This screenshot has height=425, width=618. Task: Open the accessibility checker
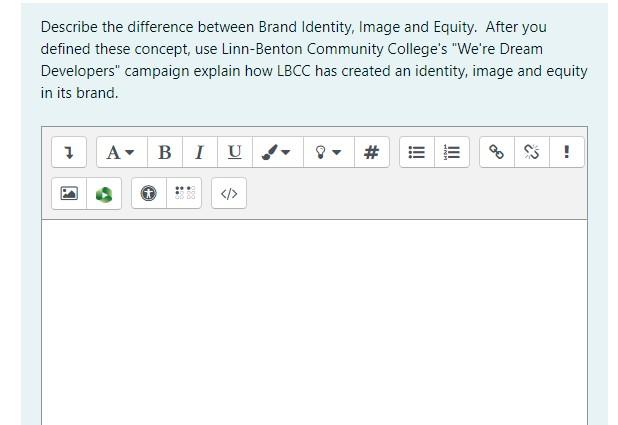(149, 193)
